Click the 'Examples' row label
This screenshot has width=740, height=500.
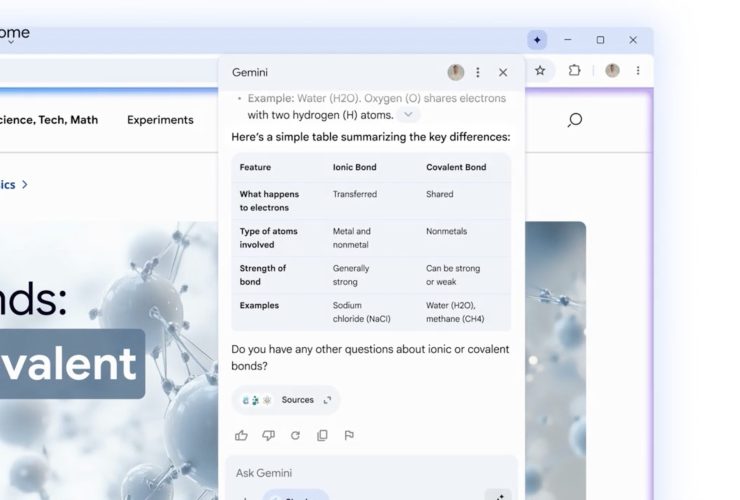tap(259, 305)
